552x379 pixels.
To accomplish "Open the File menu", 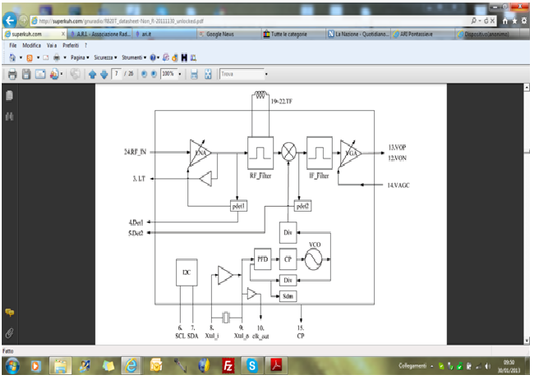I will coord(13,45).
